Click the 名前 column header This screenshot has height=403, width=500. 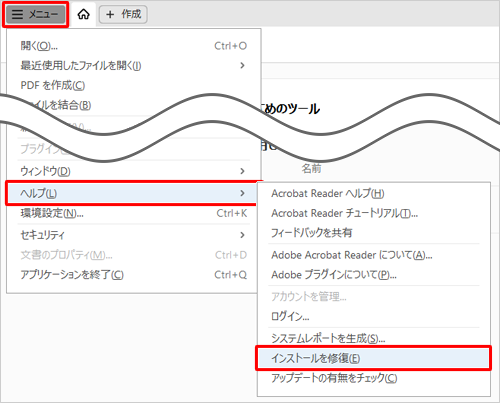(x=311, y=169)
